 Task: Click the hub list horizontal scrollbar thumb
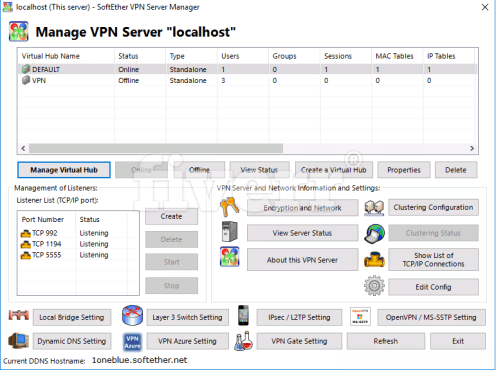coord(156,148)
